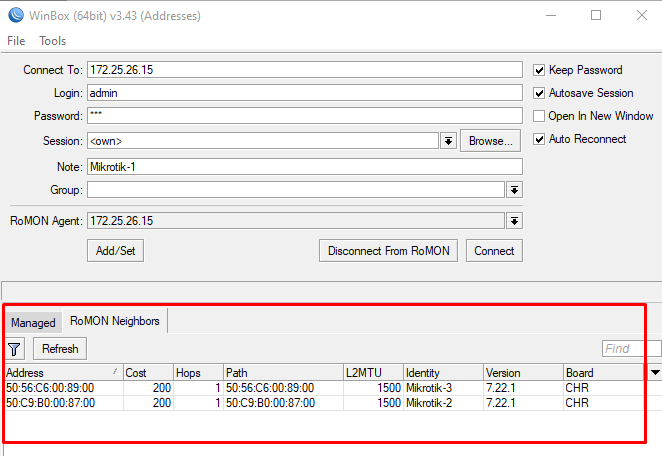Select the Mikrotik-3 neighbor row

[x=300, y=388]
